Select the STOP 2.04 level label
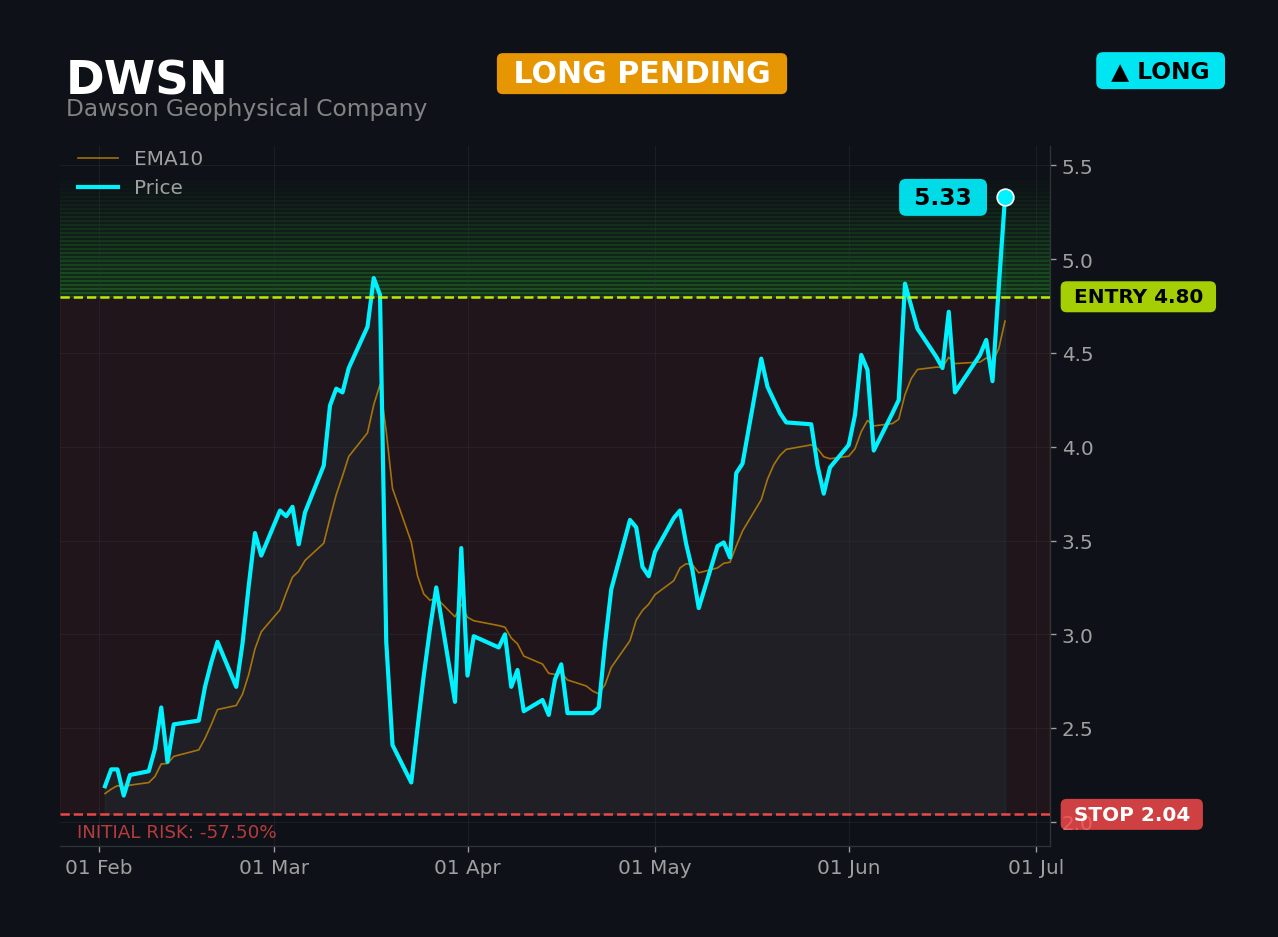 1132,814
